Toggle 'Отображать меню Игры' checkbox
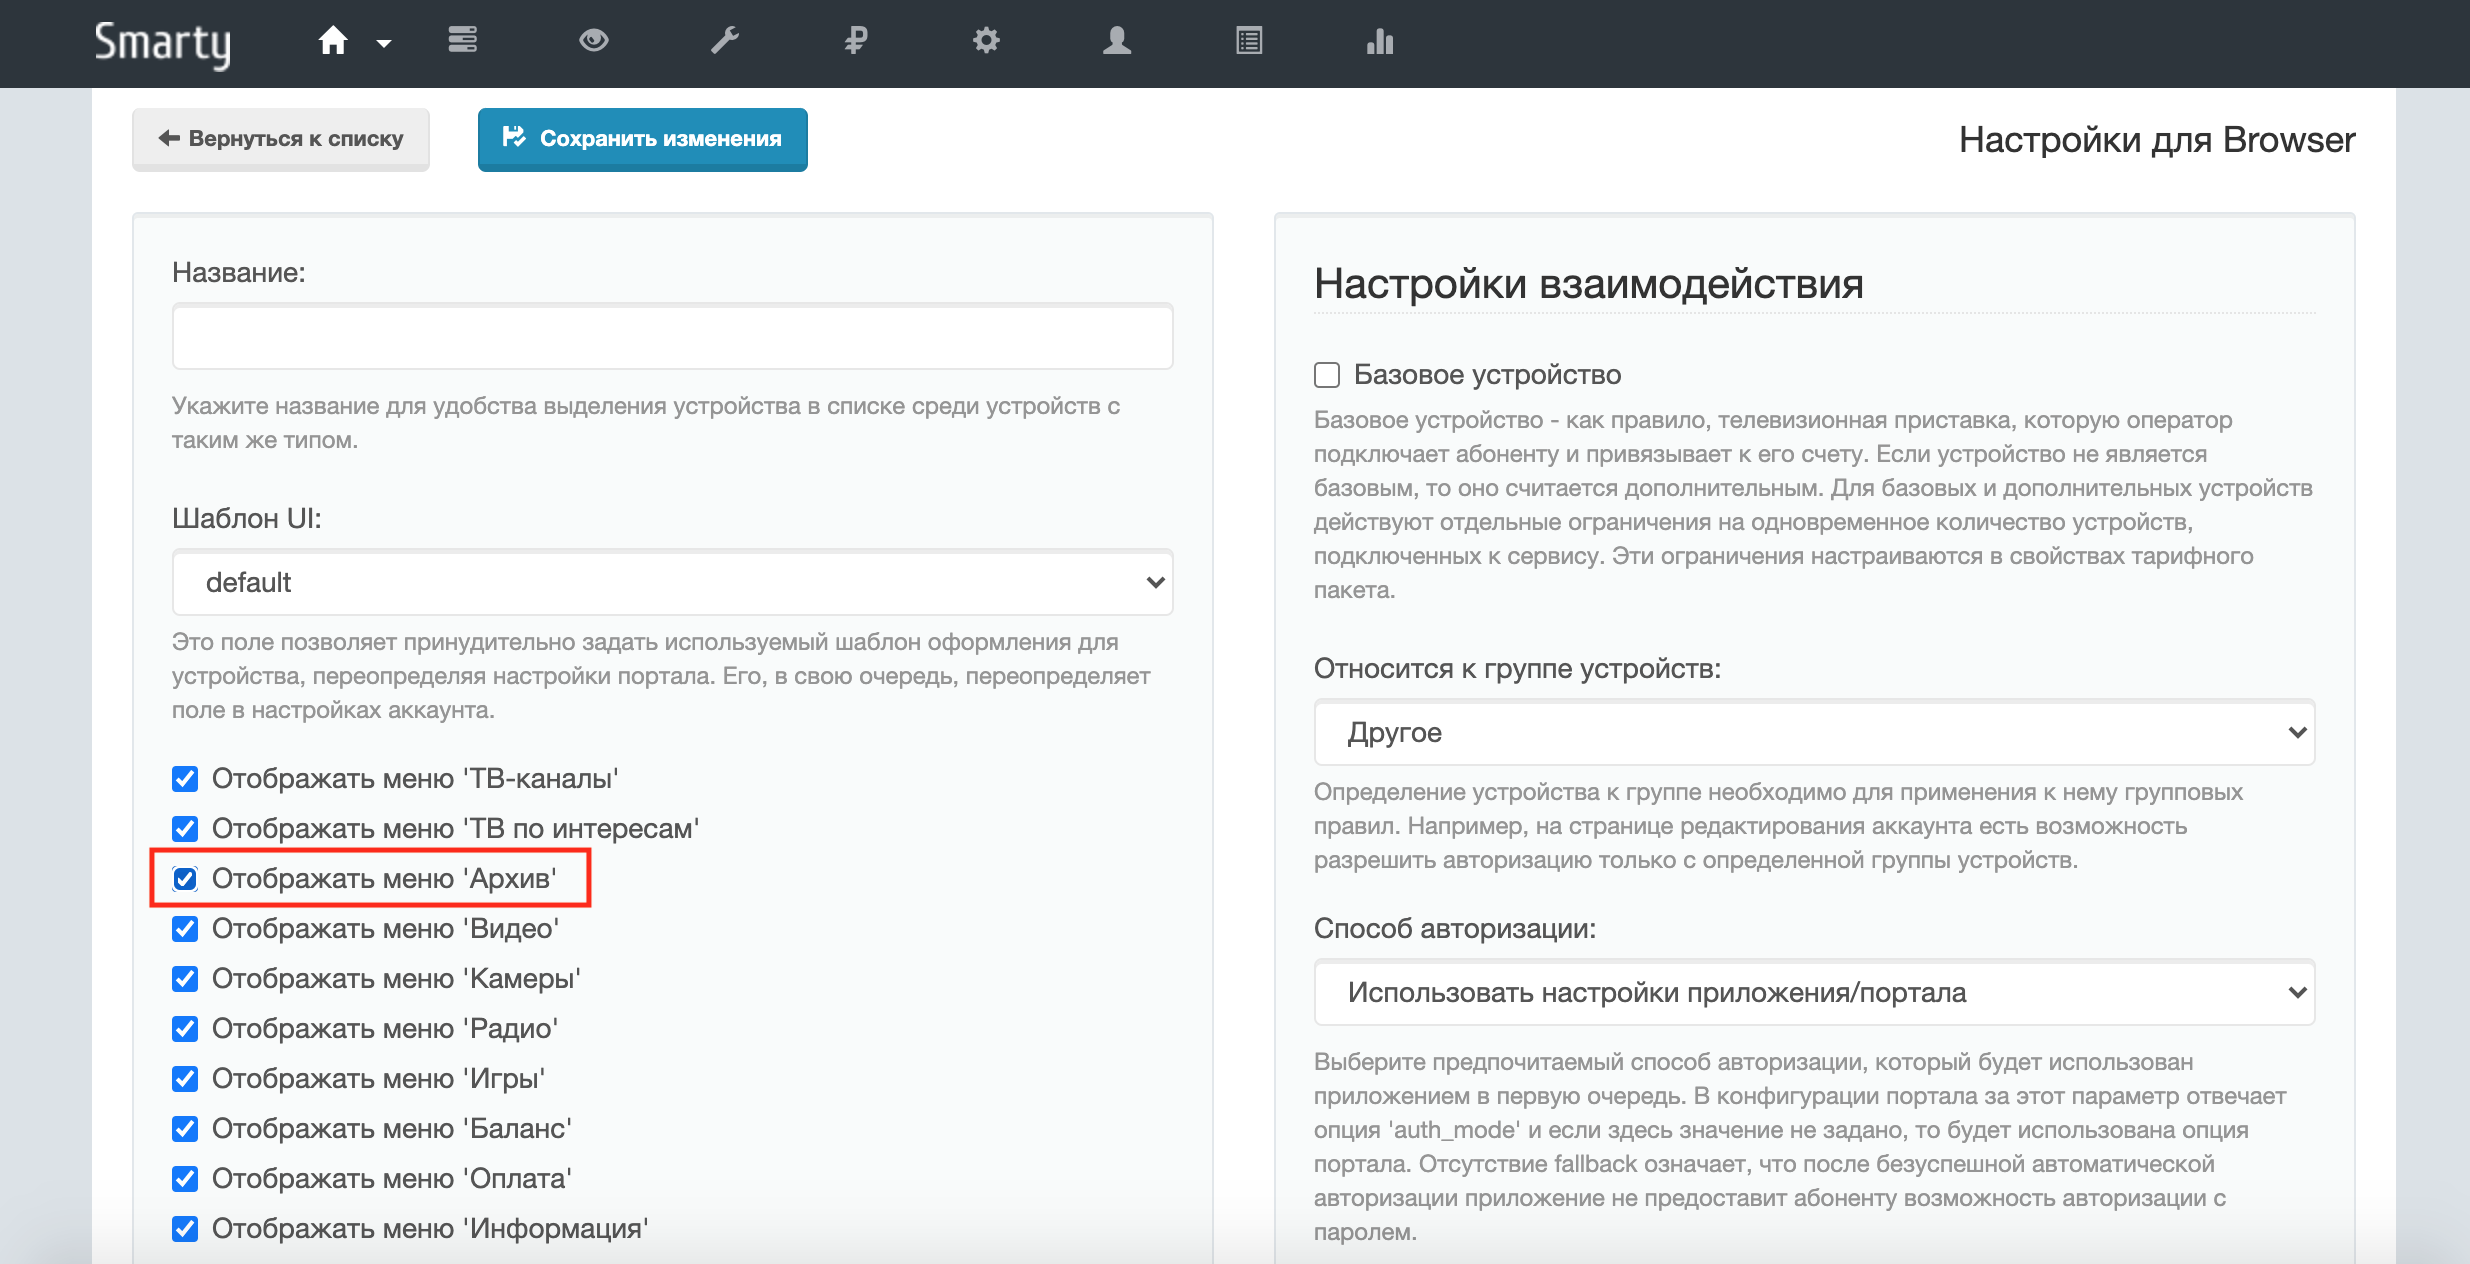 click(185, 1079)
